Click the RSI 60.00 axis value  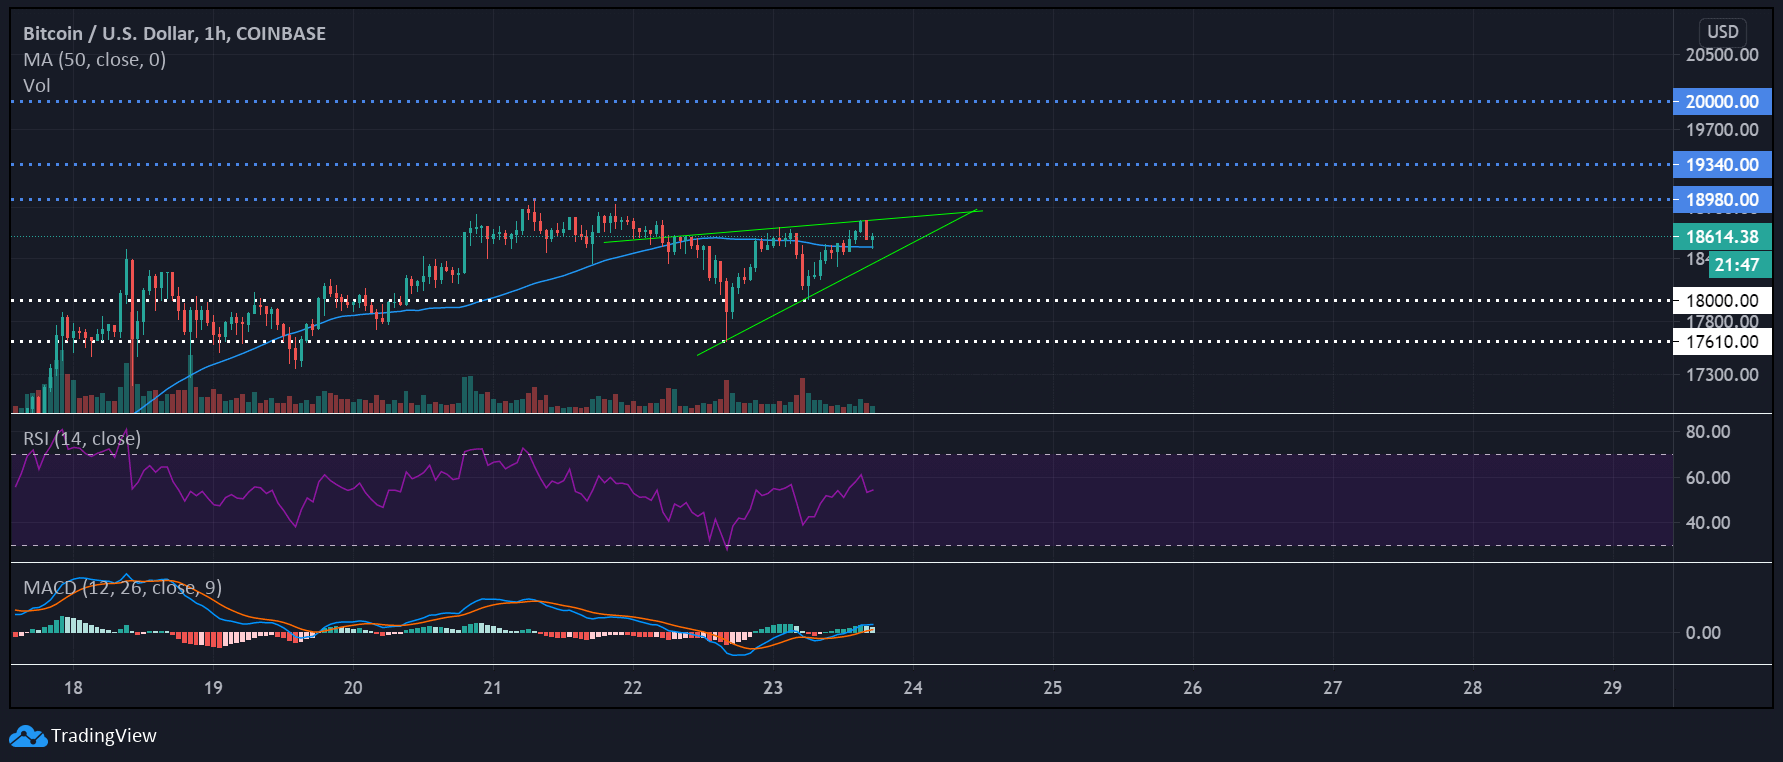coord(1708,478)
